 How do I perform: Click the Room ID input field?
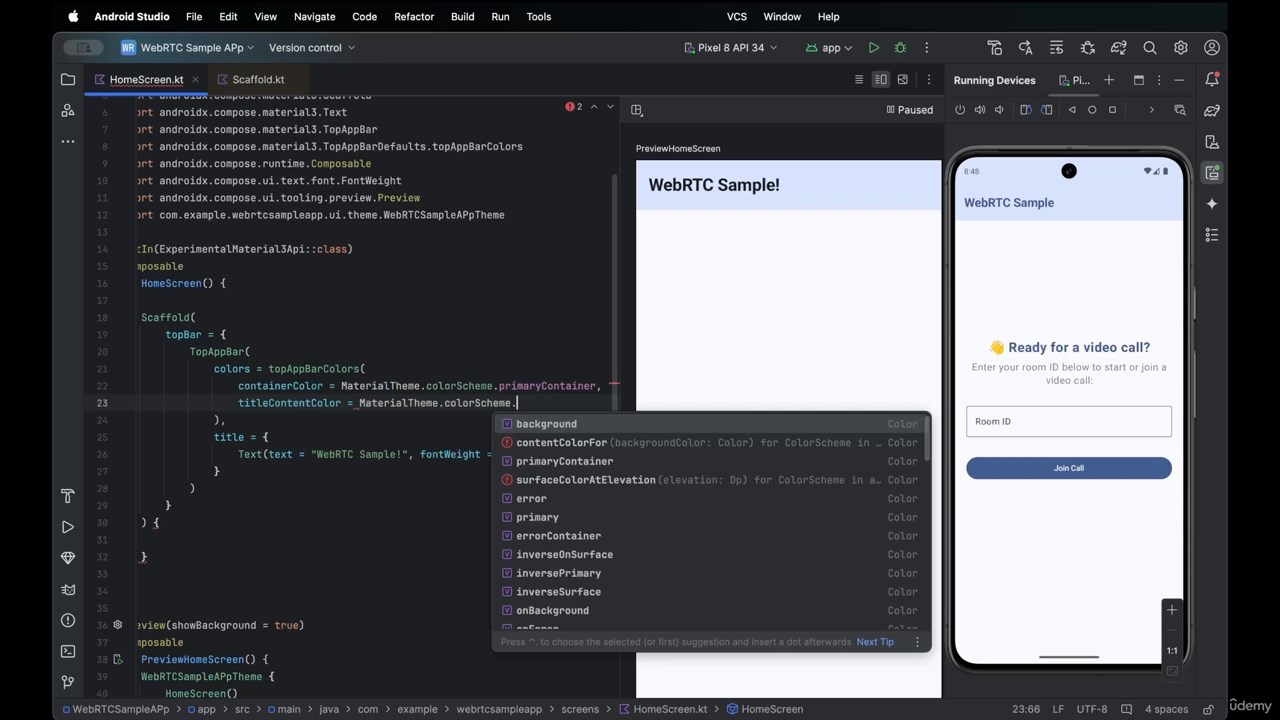(1069, 421)
